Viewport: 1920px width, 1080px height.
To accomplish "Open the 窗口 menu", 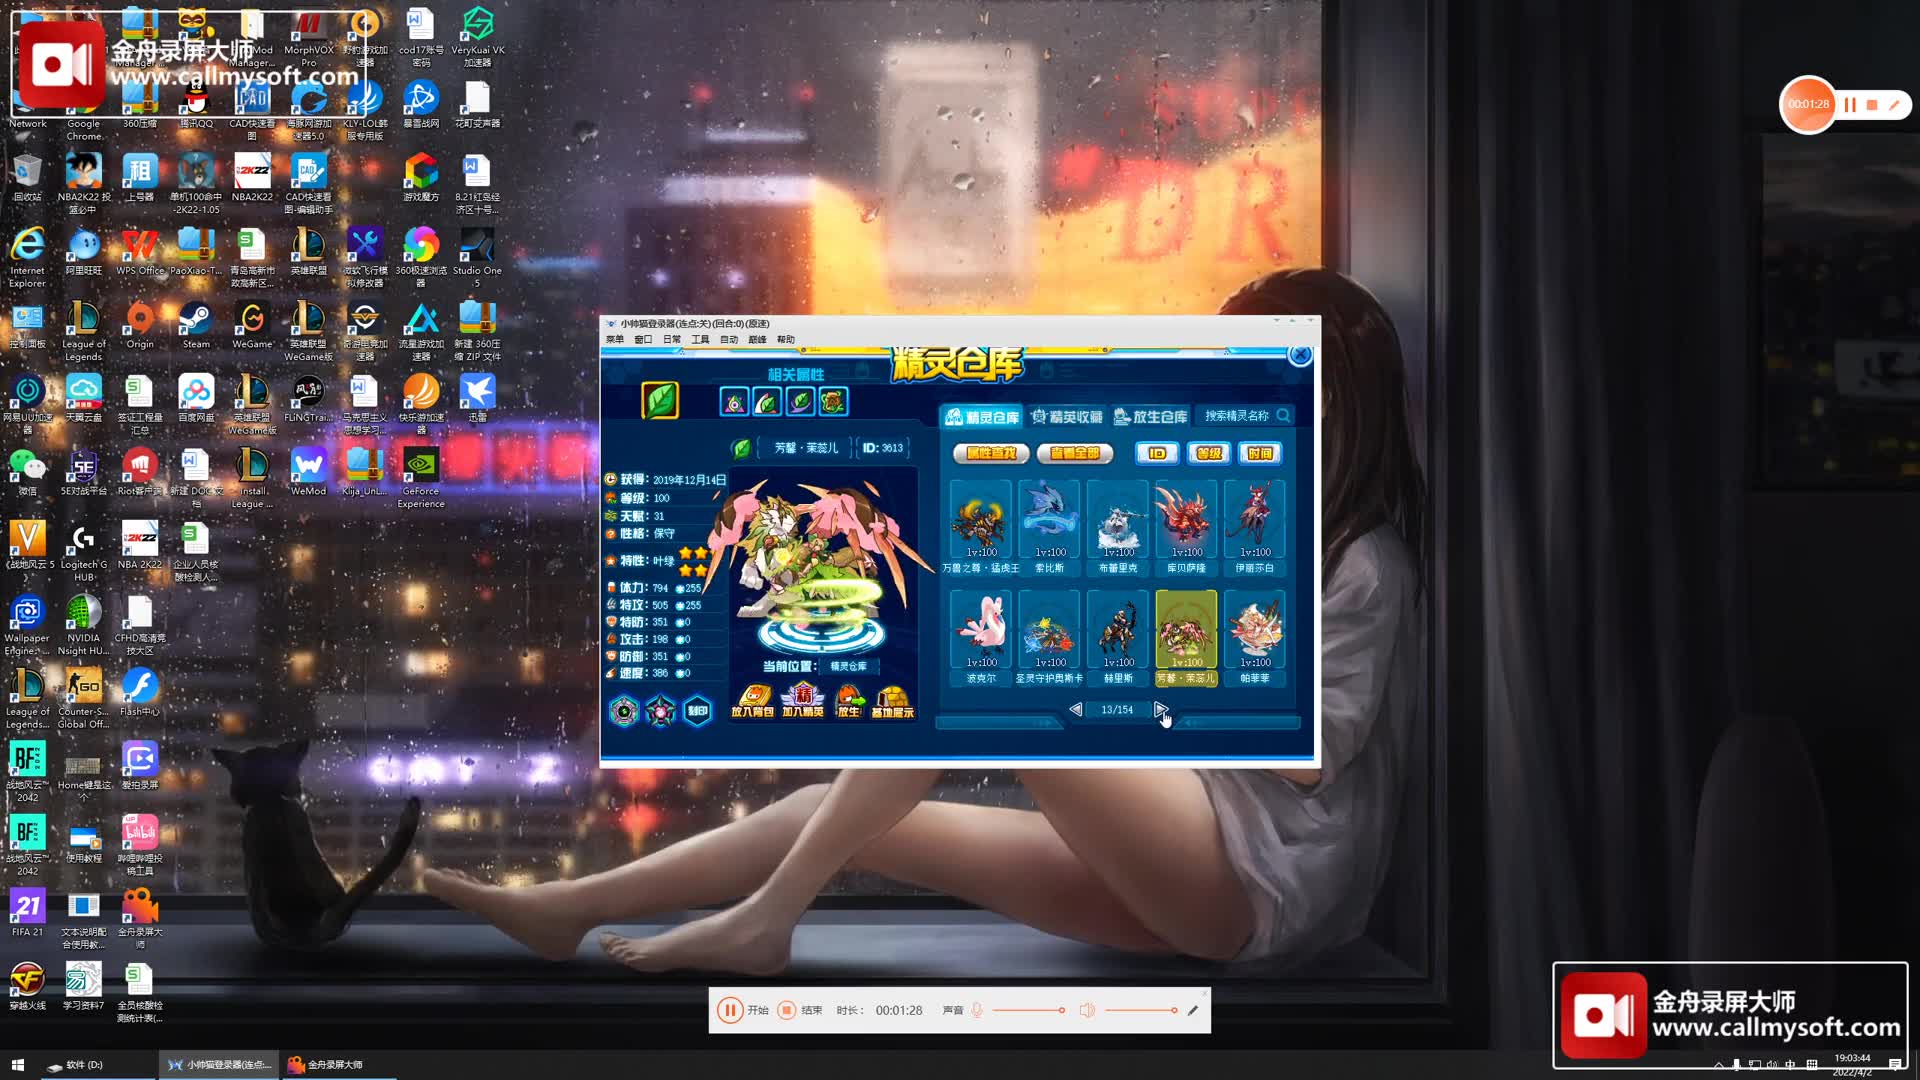I will pyautogui.click(x=643, y=340).
